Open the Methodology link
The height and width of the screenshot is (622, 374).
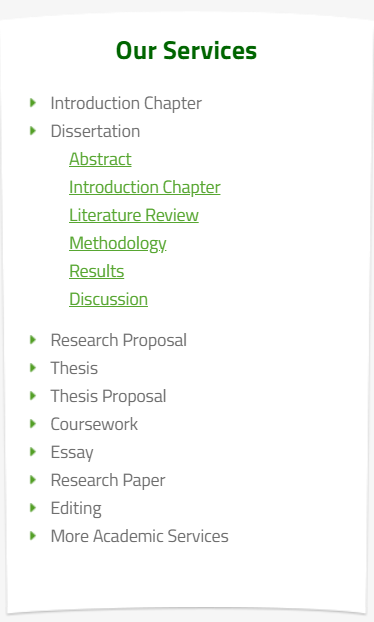[x=118, y=244]
